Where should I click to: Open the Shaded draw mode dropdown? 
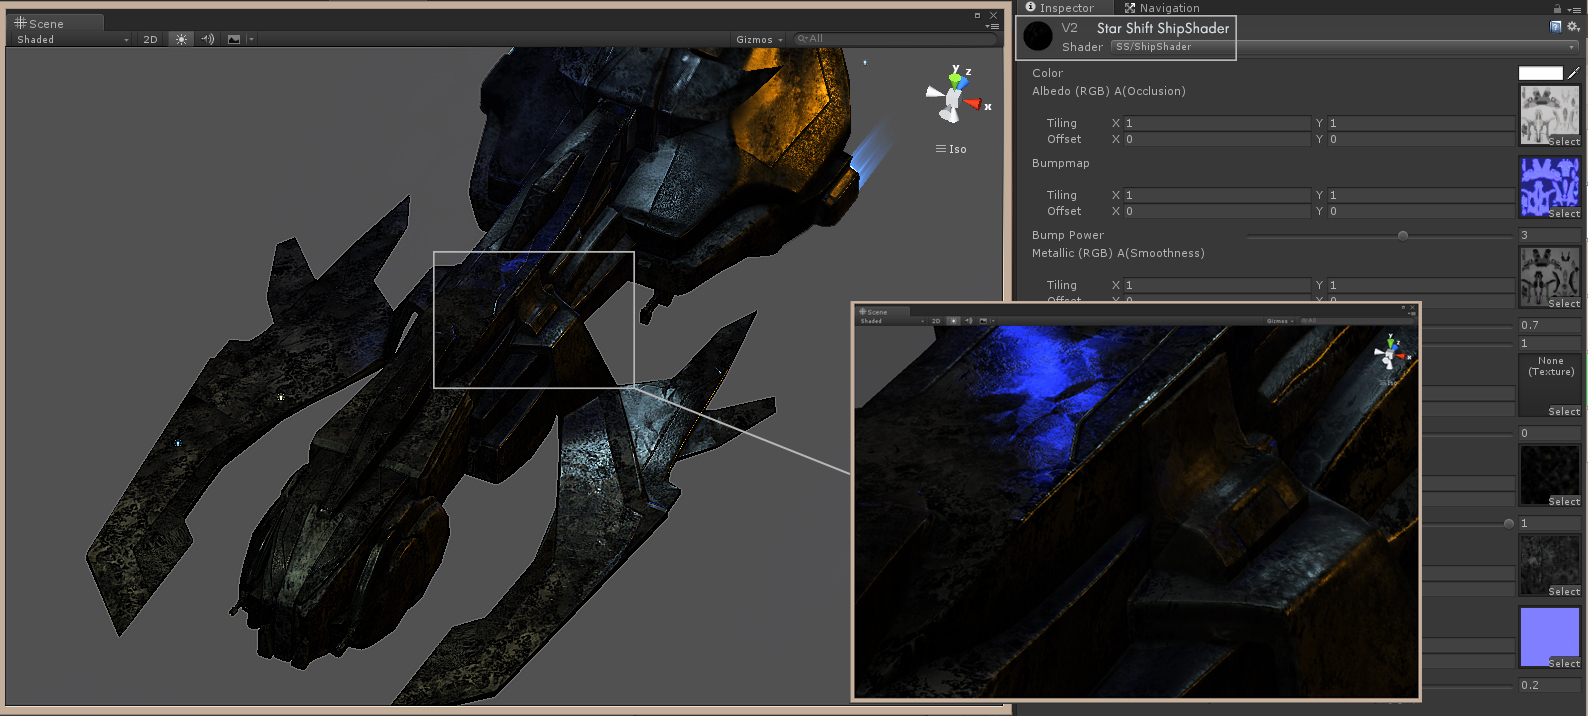72,39
